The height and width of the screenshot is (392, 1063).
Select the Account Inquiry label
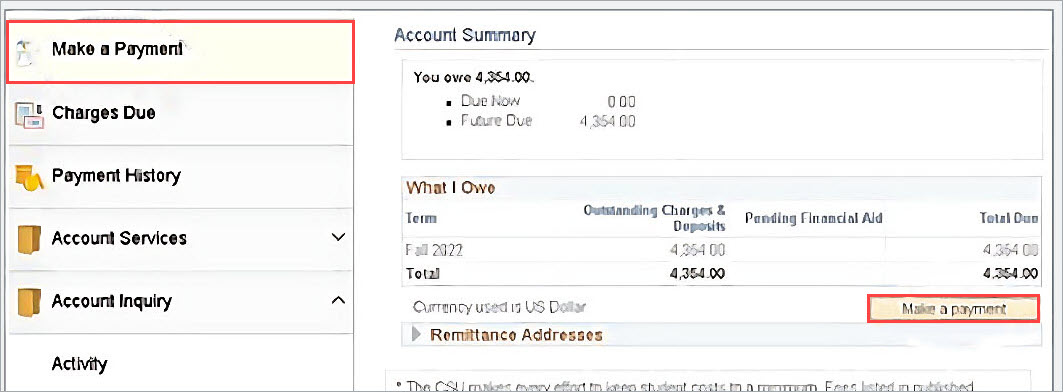click(112, 301)
